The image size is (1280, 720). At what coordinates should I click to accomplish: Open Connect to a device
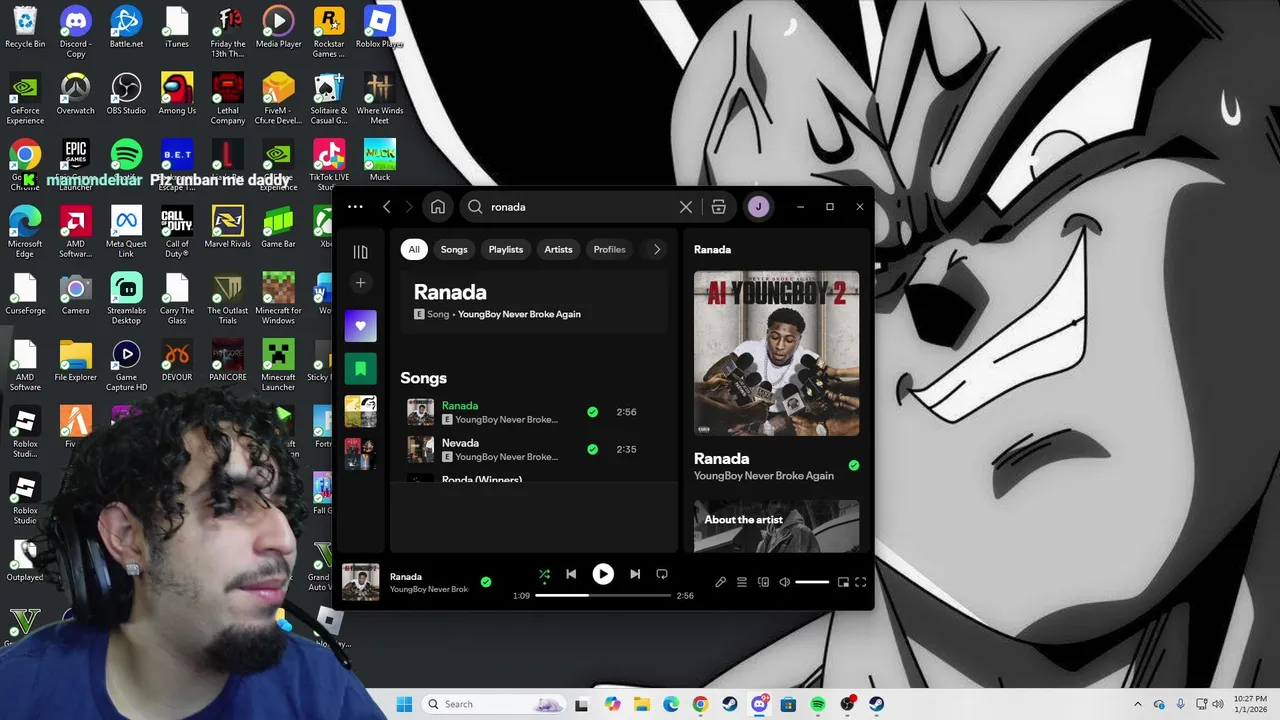tap(763, 582)
